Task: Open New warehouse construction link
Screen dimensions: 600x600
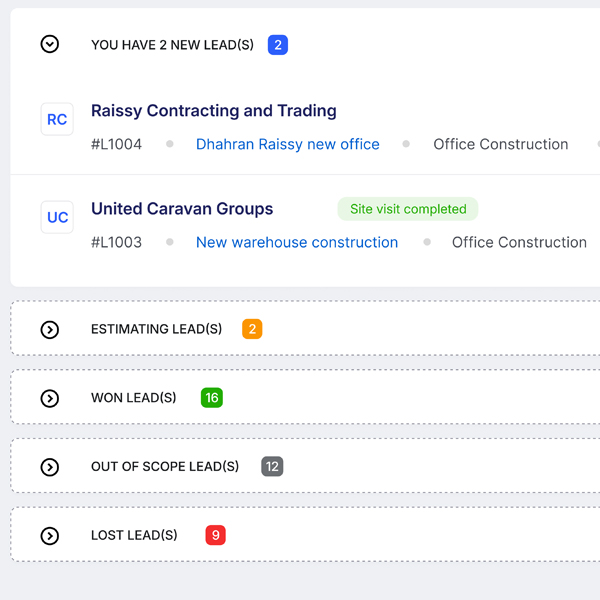Action: [297, 242]
